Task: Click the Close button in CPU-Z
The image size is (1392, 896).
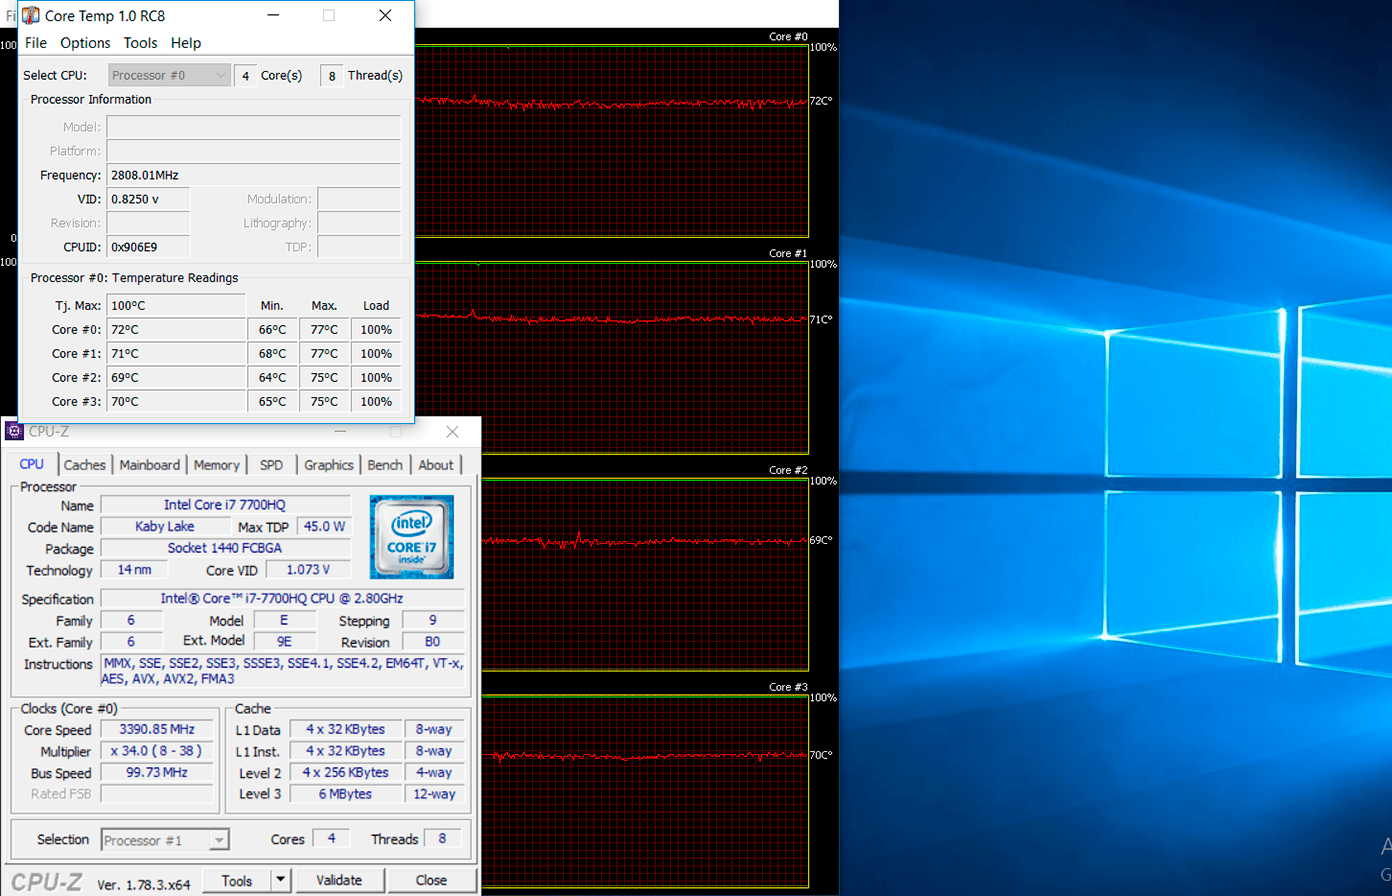Action: click(x=432, y=881)
